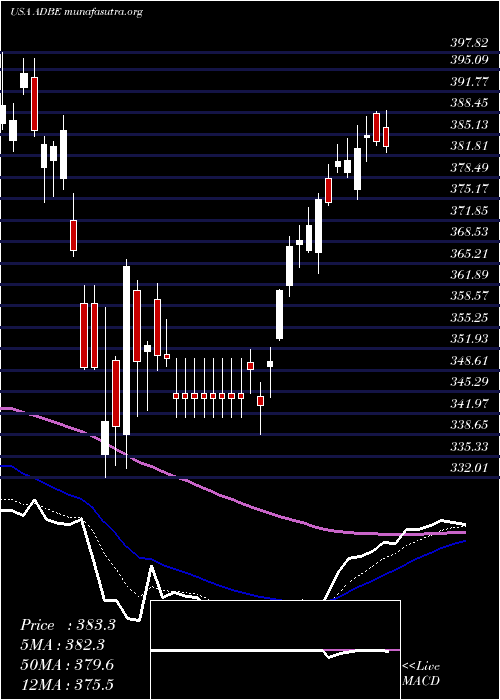Click the 341.97 price level label

(x=468, y=404)
